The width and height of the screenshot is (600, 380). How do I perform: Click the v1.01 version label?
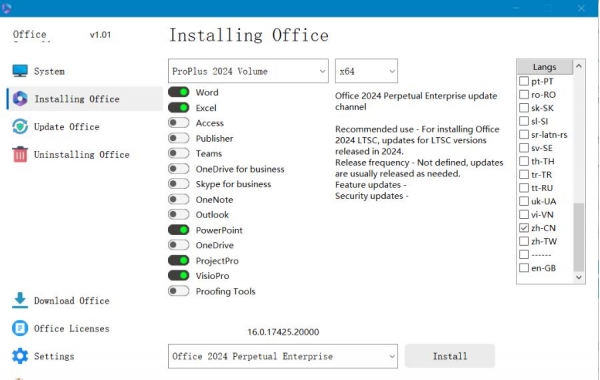point(100,35)
